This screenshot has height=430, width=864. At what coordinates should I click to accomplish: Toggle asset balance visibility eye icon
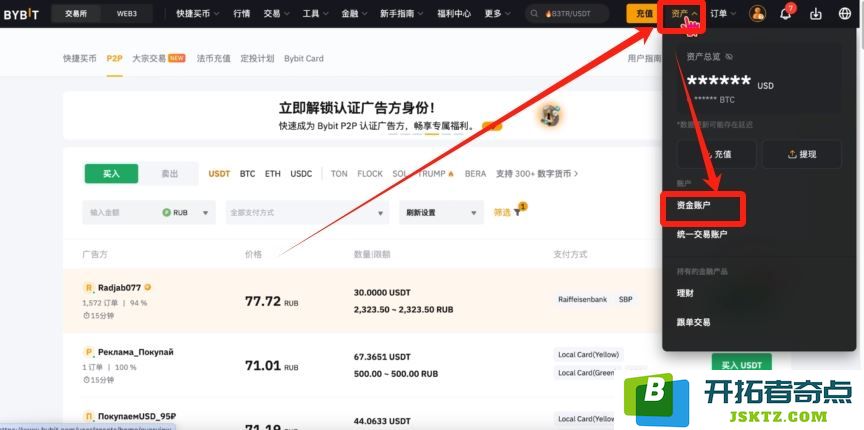click(729, 56)
